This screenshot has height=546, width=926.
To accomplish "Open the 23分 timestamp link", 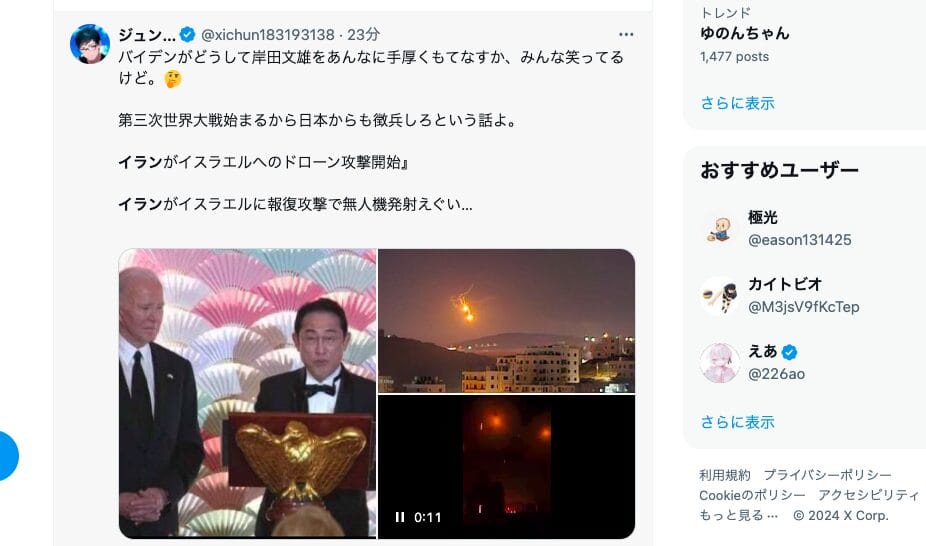I will [363, 35].
